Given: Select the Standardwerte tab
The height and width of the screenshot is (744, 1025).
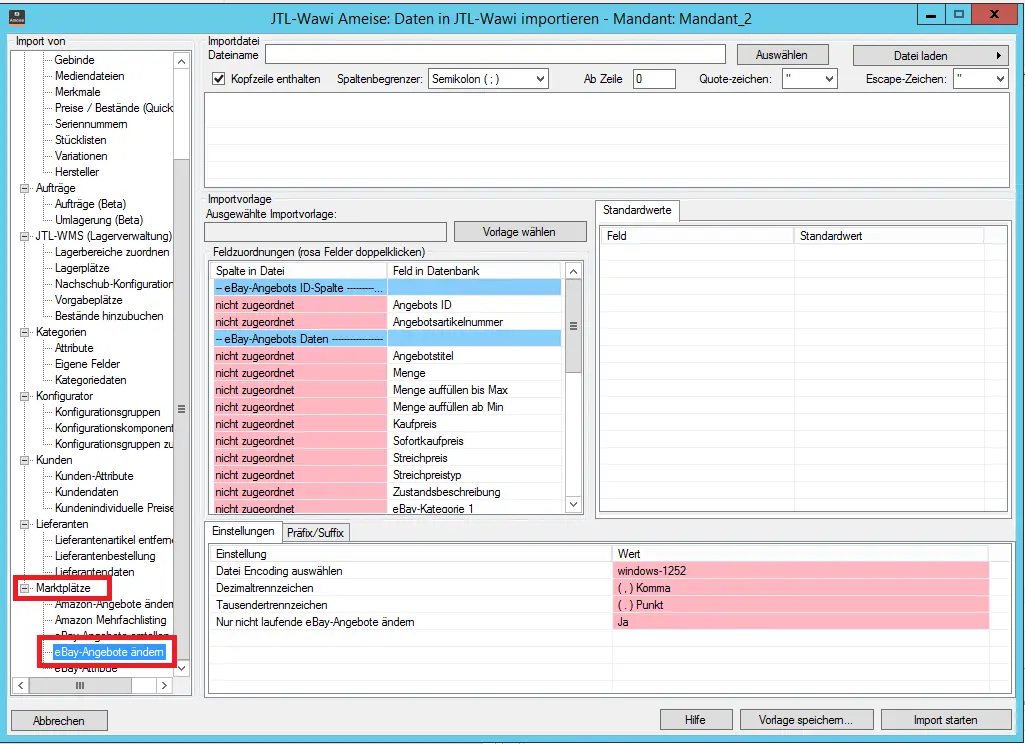Looking at the screenshot, I should [637, 211].
